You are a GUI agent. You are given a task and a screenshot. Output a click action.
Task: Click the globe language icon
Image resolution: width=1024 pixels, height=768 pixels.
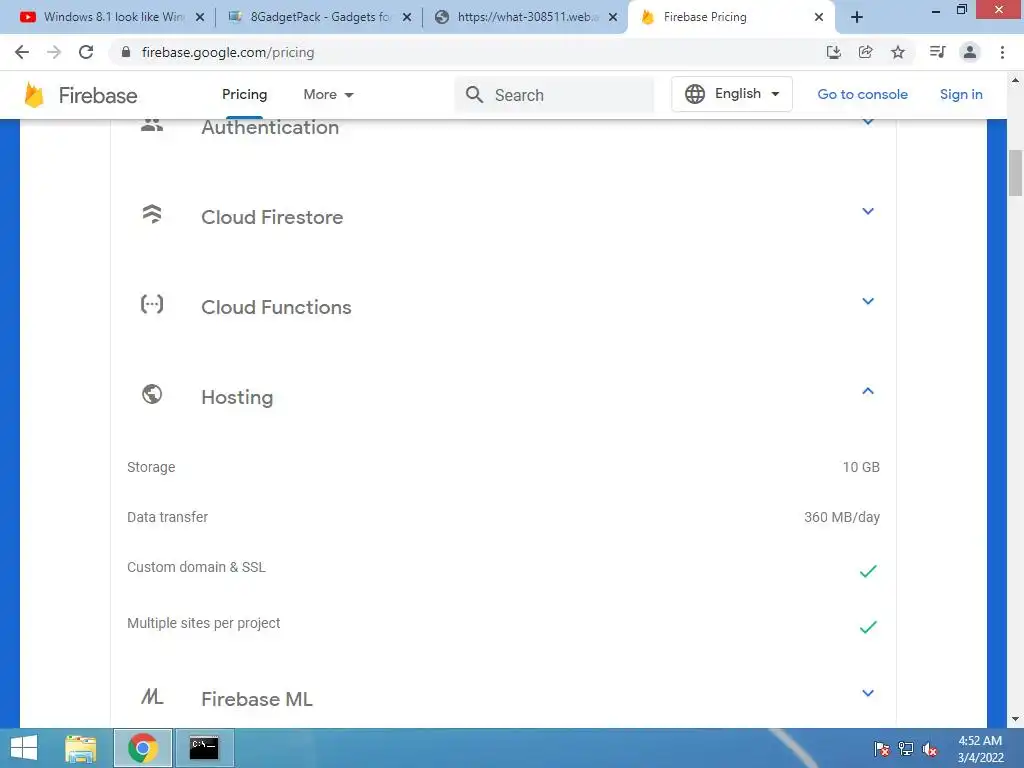pyautogui.click(x=694, y=93)
